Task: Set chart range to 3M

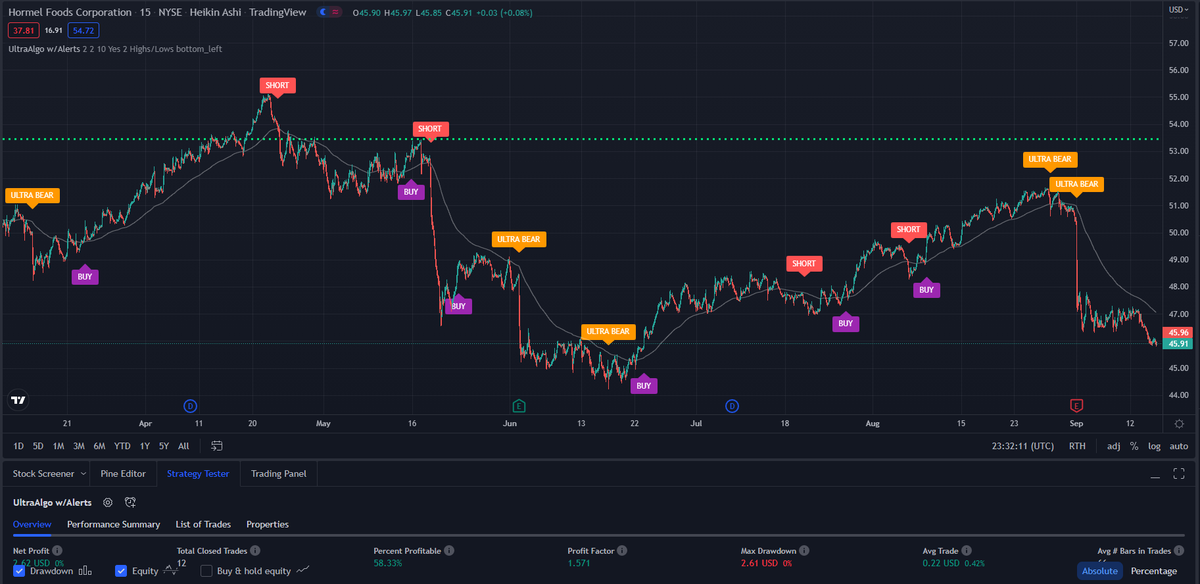Action: coord(78,446)
